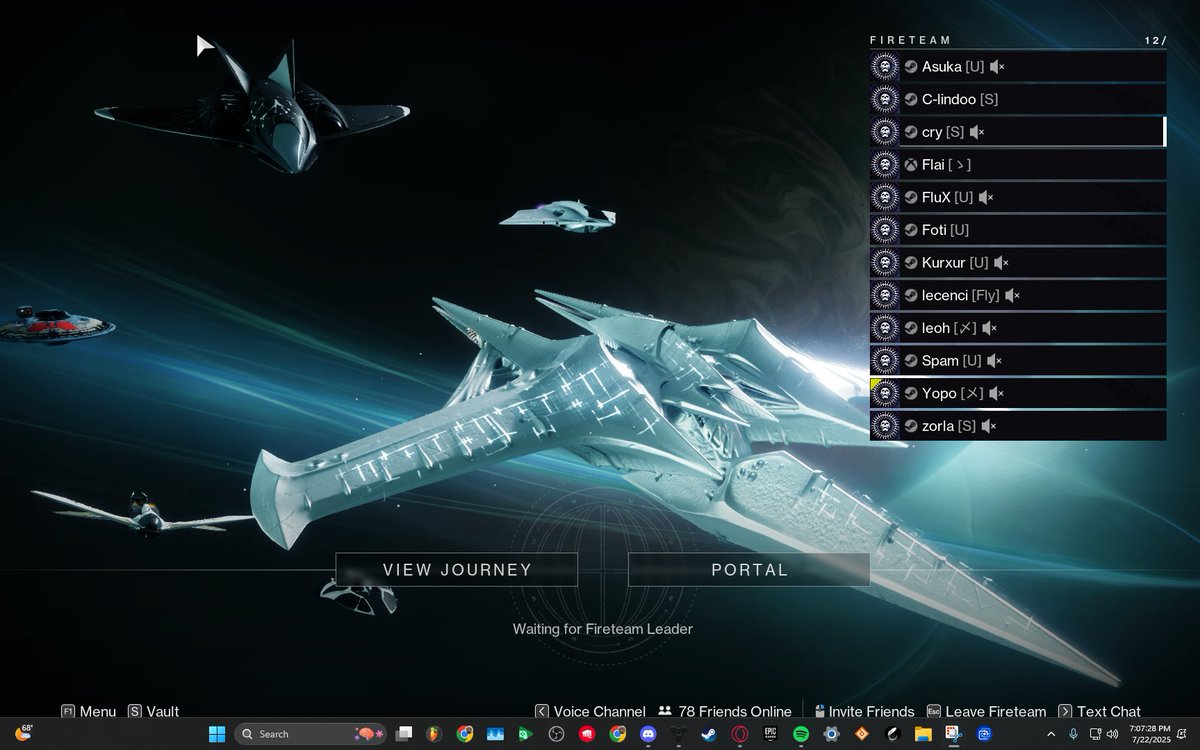Click Flai's skull emblem icon
Screen dimensions: 1200x750
coord(883,164)
